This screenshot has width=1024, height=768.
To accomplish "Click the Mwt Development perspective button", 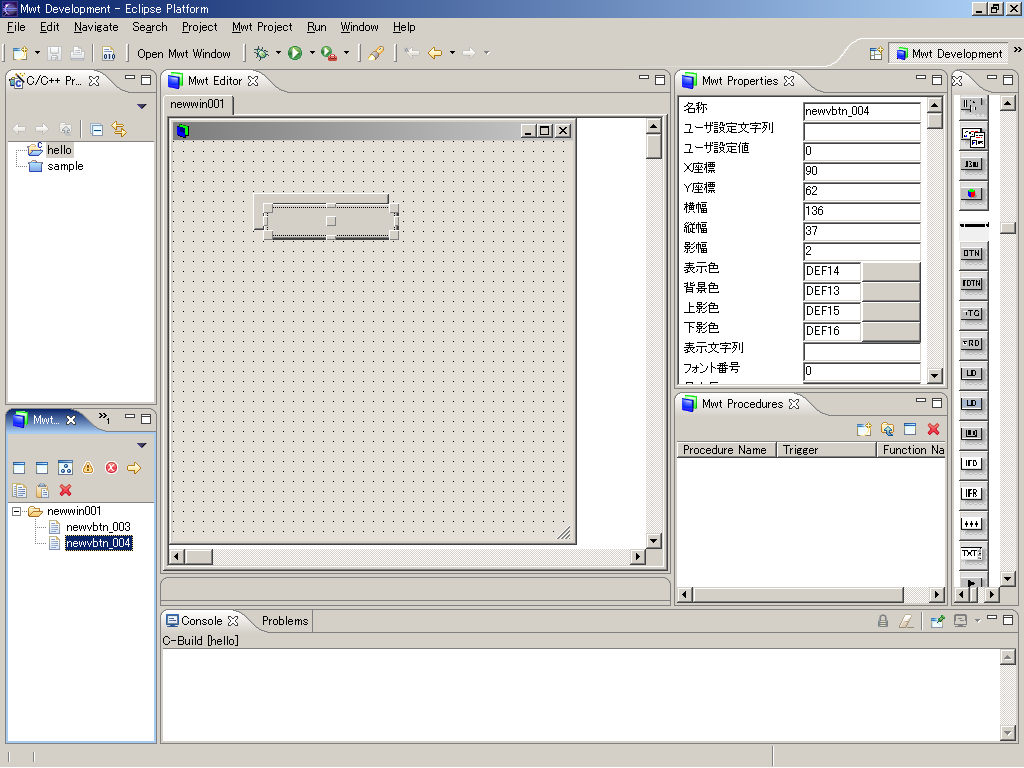I will (x=950, y=54).
